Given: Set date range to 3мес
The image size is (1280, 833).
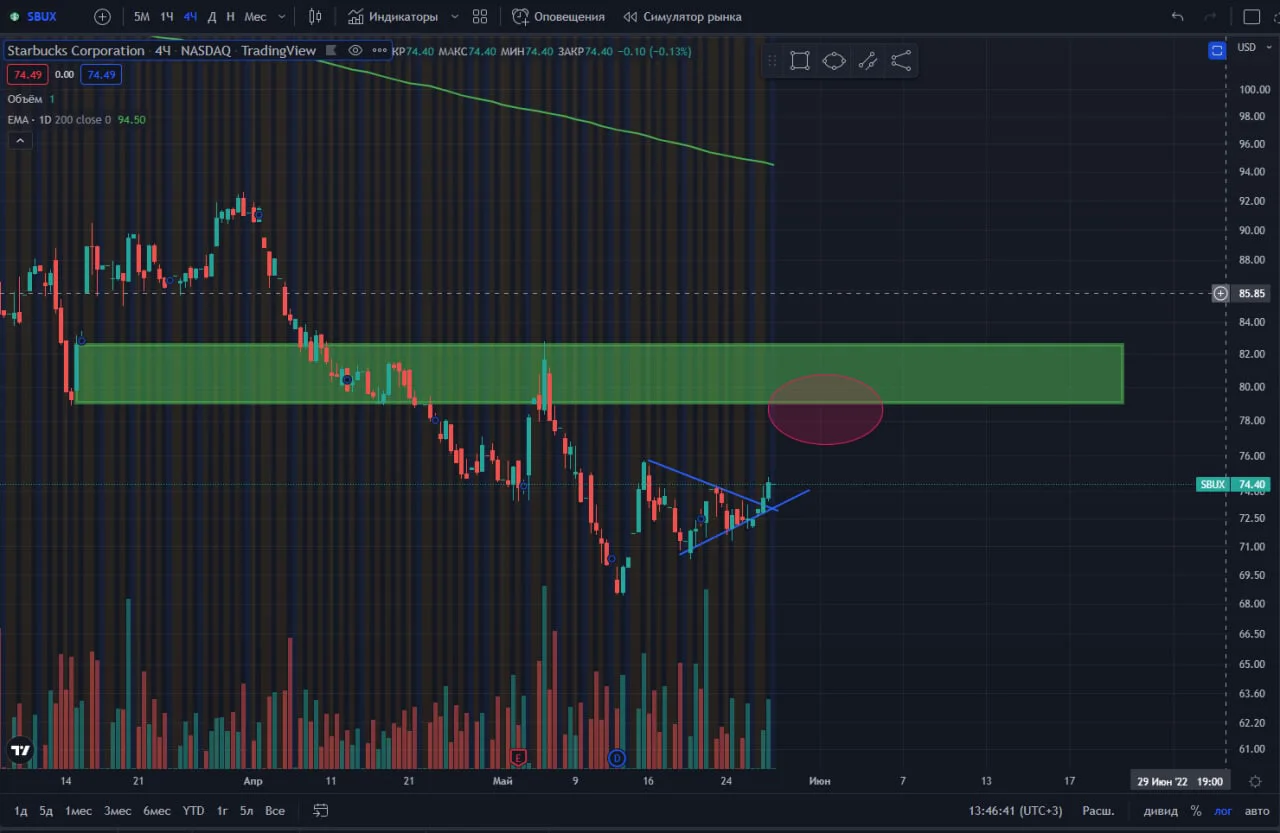Looking at the screenshot, I should pyautogui.click(x=118, y=811).
